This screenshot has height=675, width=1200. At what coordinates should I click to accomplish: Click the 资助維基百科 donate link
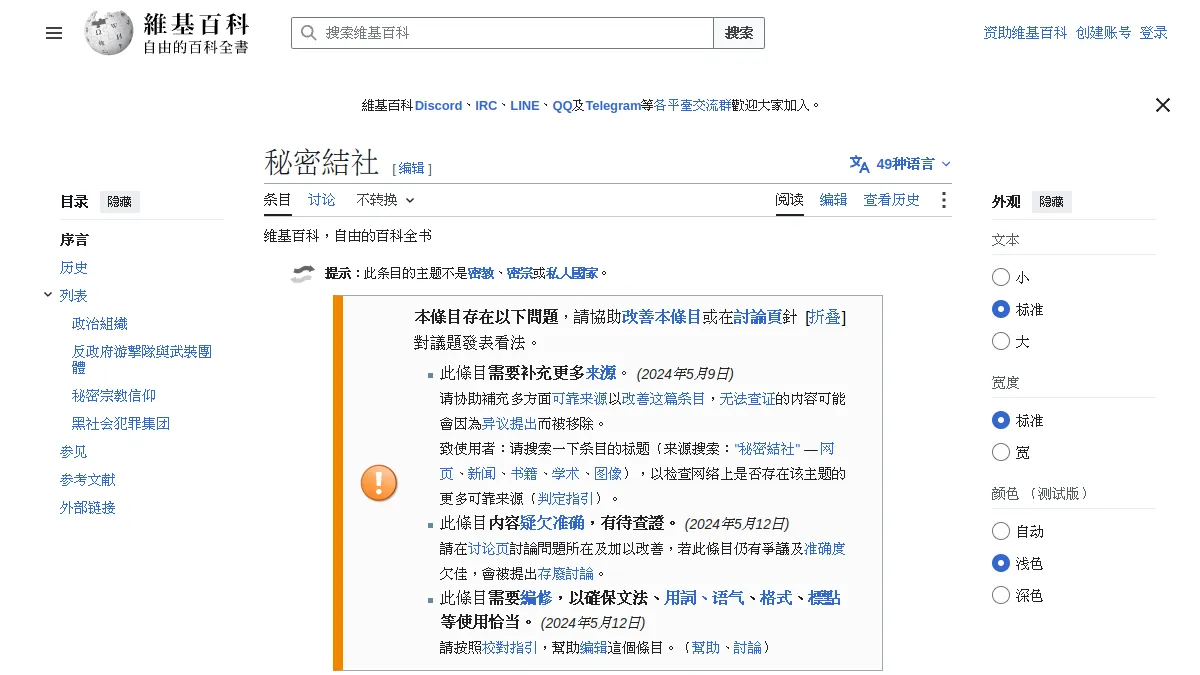(x=1025, y=33)
